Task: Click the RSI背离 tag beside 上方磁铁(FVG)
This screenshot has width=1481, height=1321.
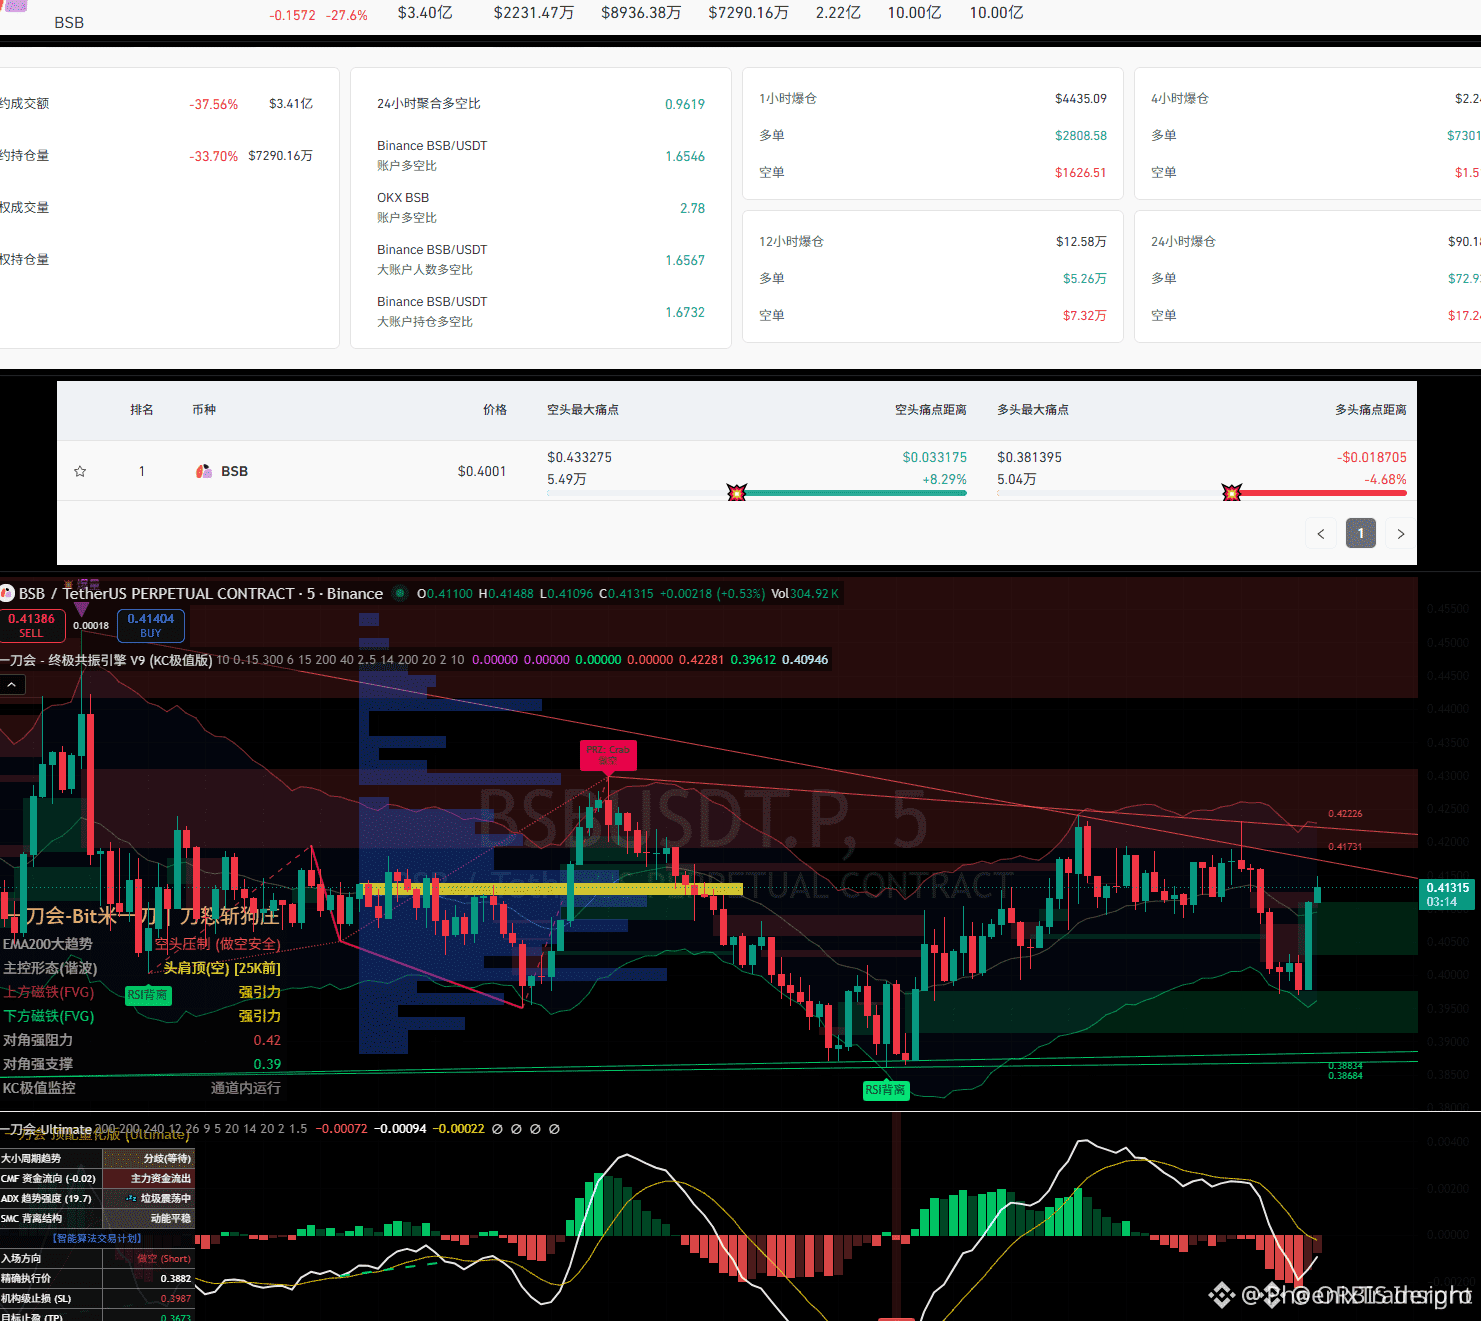Action: point(148,995)
